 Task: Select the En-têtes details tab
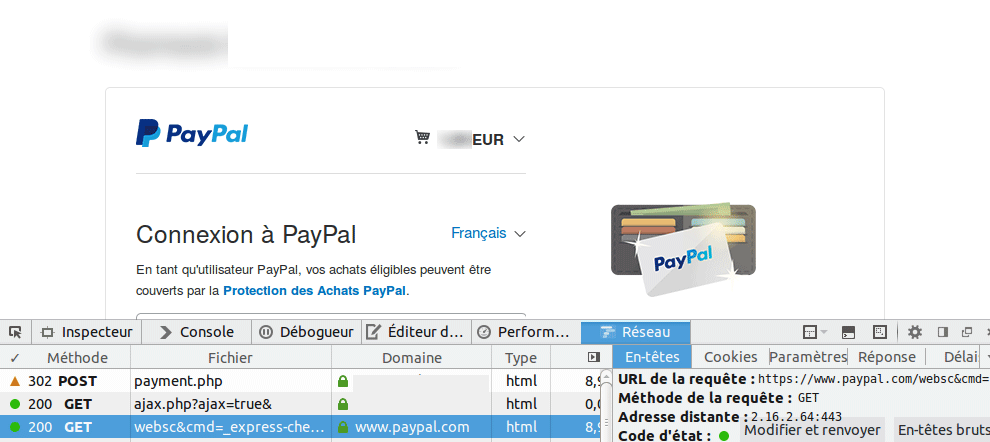coord(652,357)
